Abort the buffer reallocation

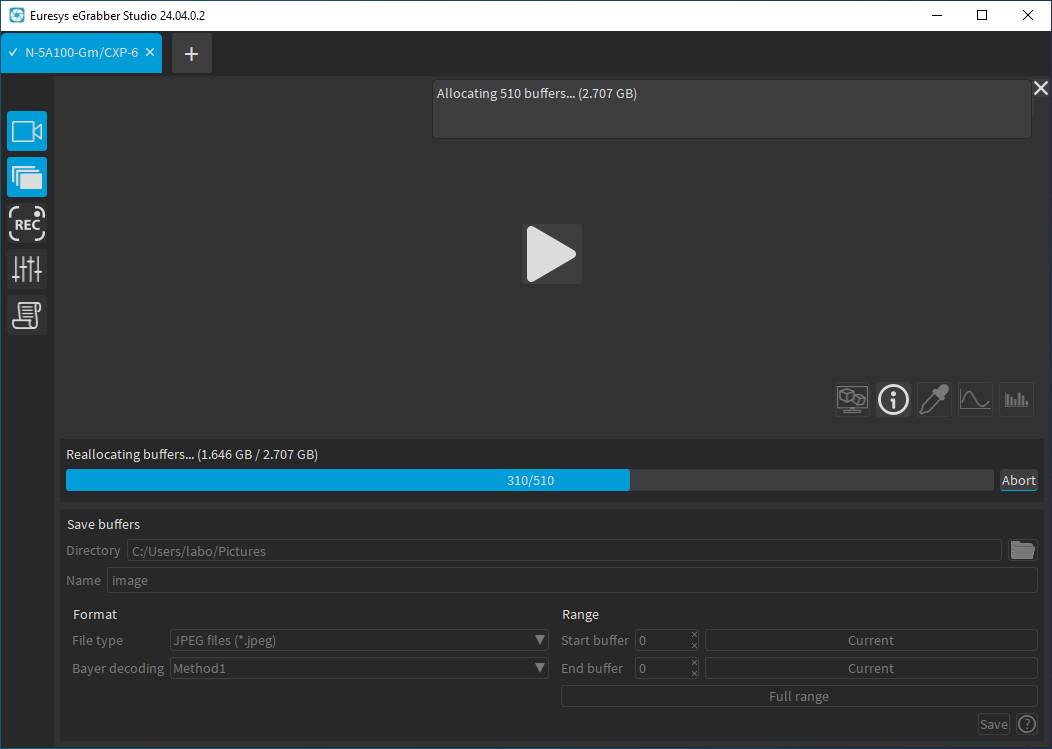(x=1018, y=480)
